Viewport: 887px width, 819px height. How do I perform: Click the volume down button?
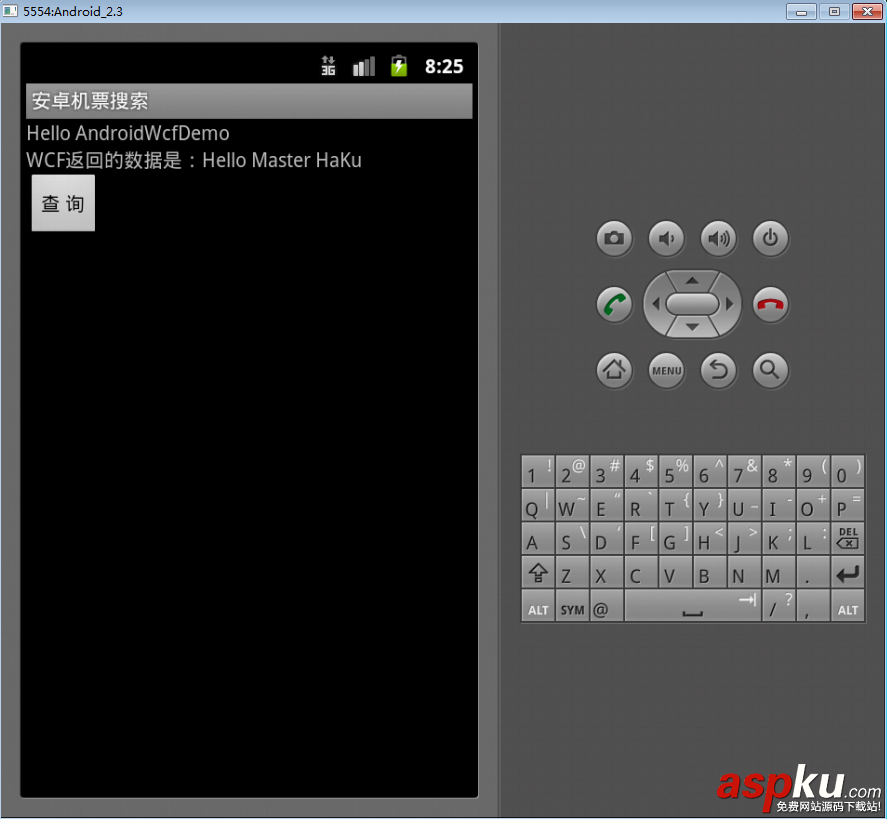click(x=666, y=238)
